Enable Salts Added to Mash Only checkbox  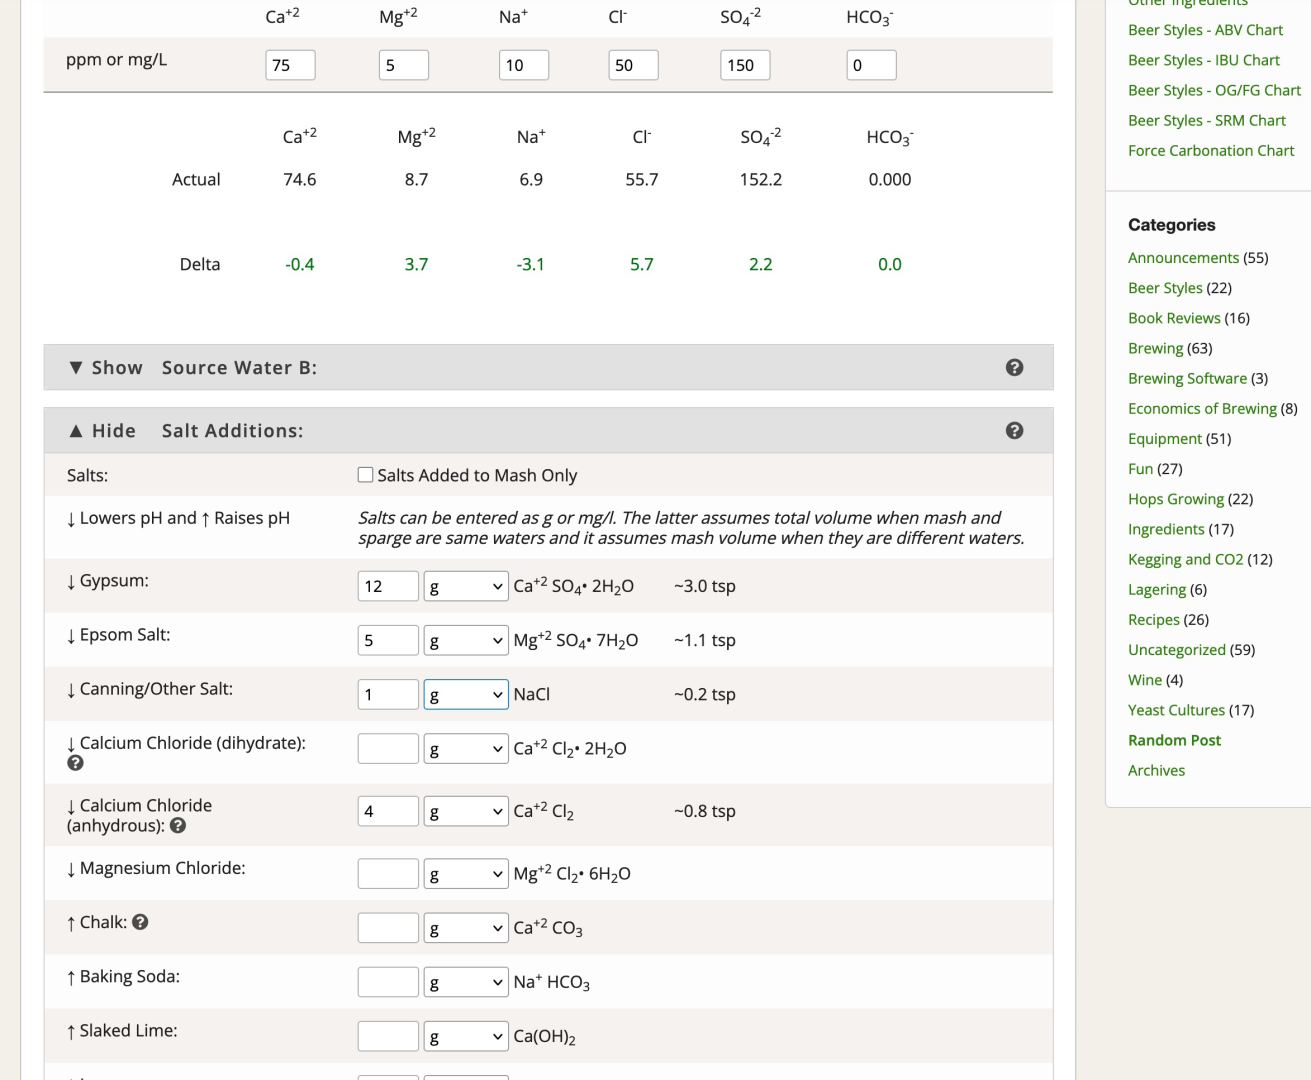coord(366,475)
